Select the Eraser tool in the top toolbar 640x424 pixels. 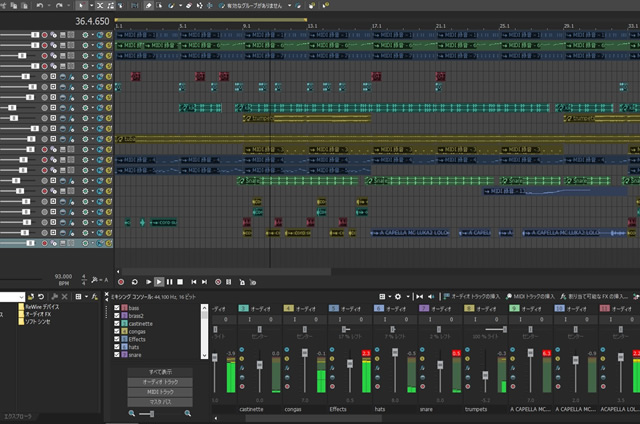point(189,5)
